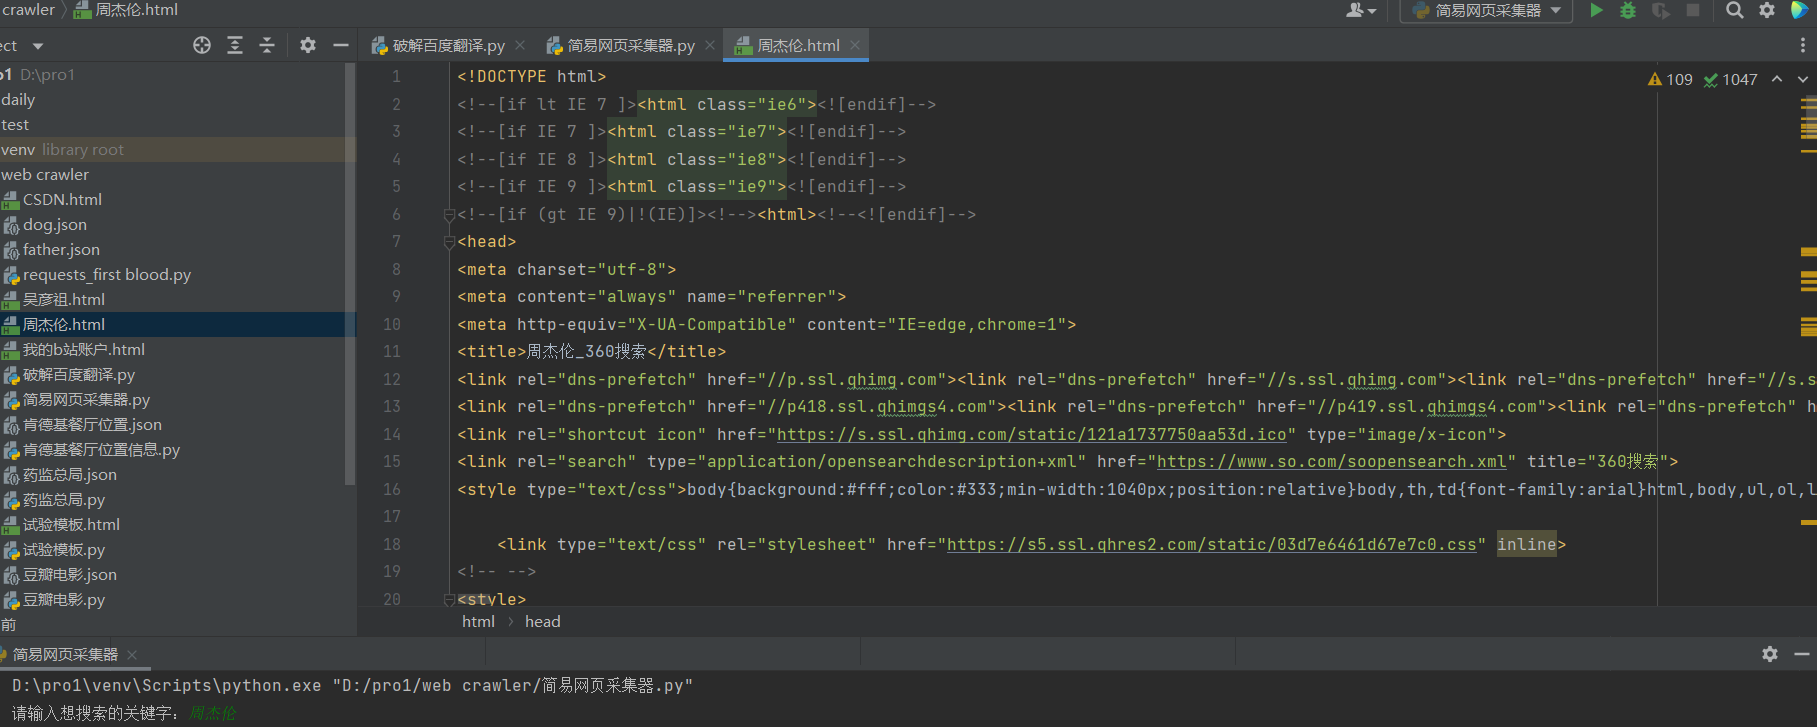1817x727 pixels.
Task: Open 简易网页采集器.py in project tree
Action: pos(86,400)
